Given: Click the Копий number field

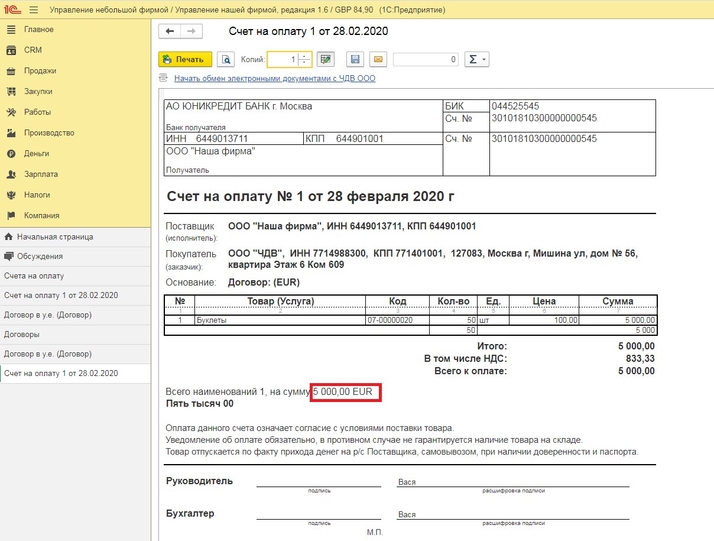Looking at the screenshot, I should tap(282, 60).
